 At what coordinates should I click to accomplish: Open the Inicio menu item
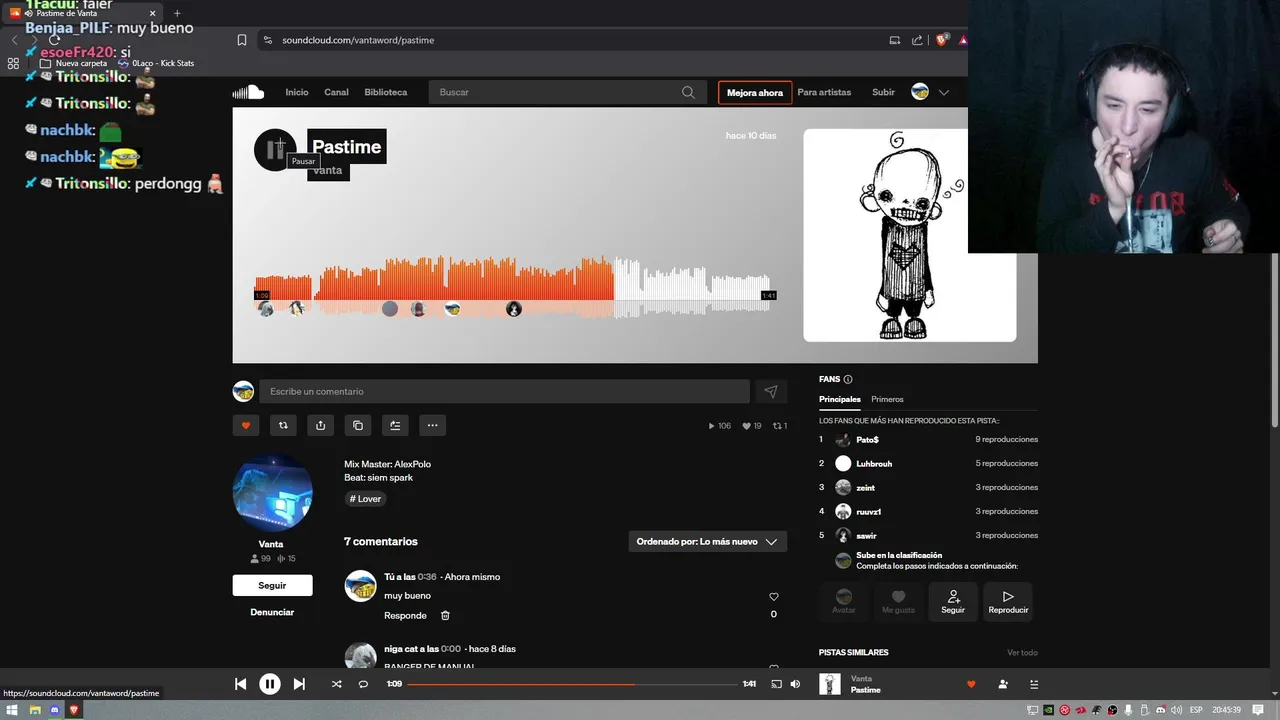click(x=297, y=92)
